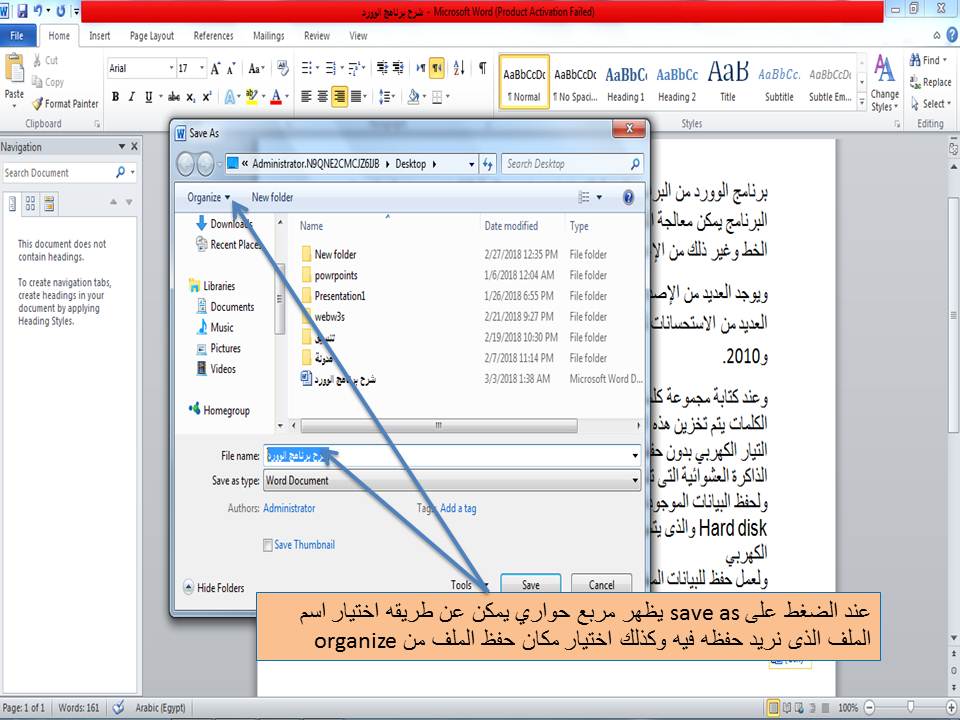Click the Paste icon
Viewport: 960px width, 720px height.
(x=14, y=67)
